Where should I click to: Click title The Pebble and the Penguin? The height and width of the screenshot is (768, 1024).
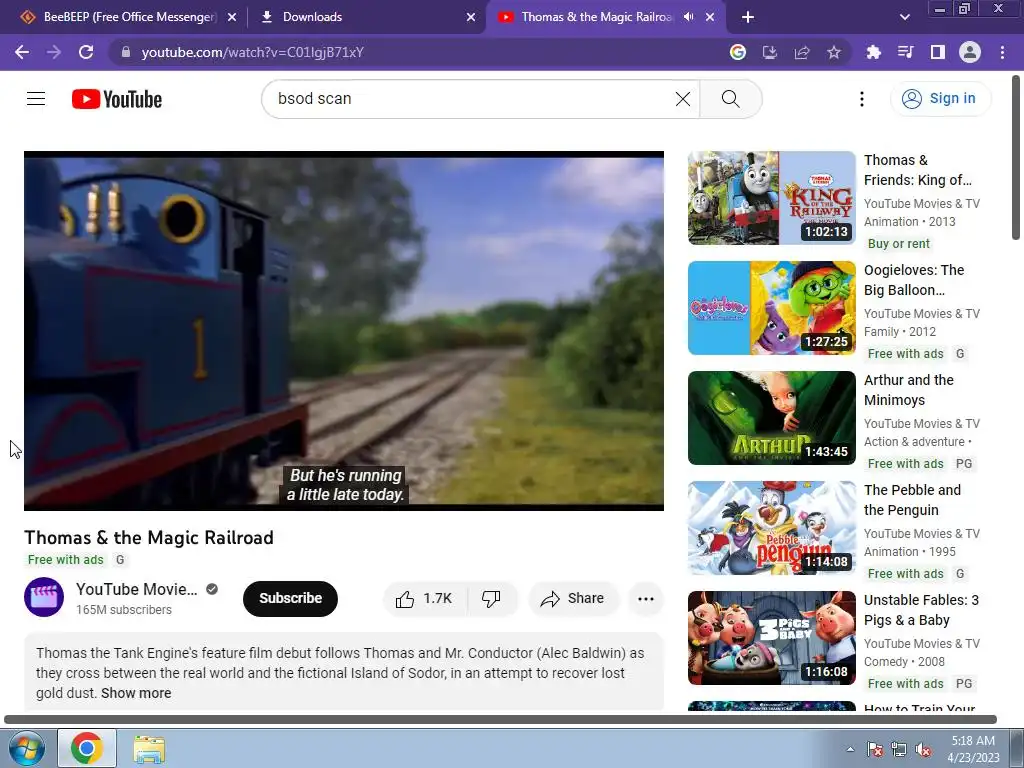pos(912,500)
